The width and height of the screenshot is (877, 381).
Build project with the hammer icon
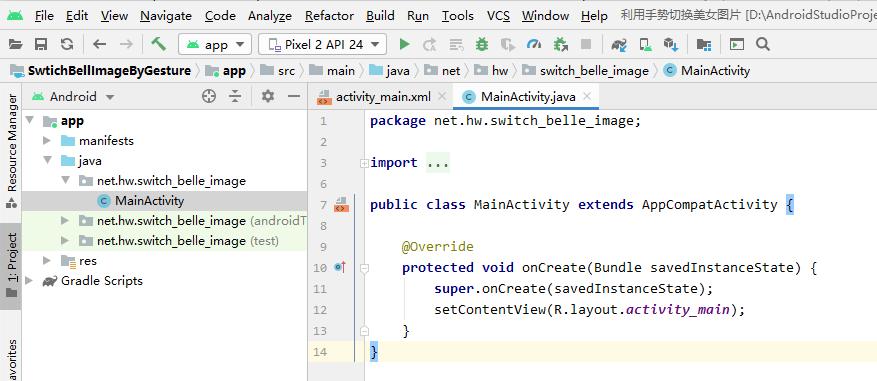click(158, 44)
